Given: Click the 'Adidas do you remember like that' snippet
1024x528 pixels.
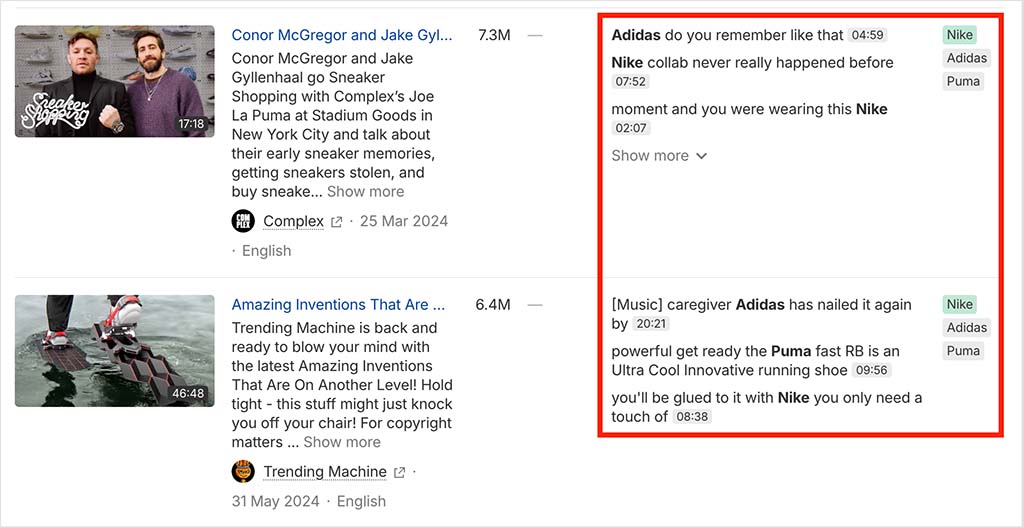Looking at the screenshot, I should click(728, 35).
